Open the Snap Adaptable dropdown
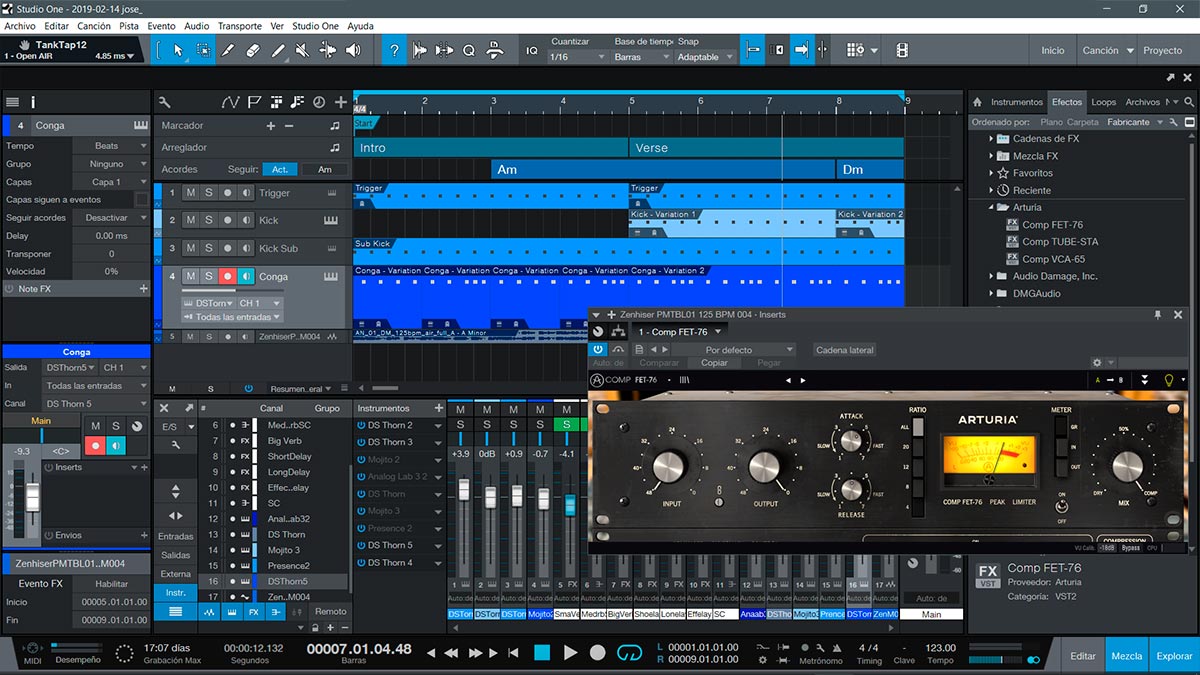Screen dimensions: 1200x675 coord(704,57)
